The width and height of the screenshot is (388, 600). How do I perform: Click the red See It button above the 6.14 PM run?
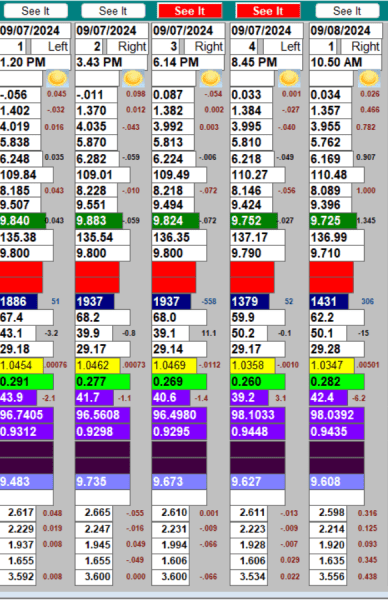tap(190, 11)
